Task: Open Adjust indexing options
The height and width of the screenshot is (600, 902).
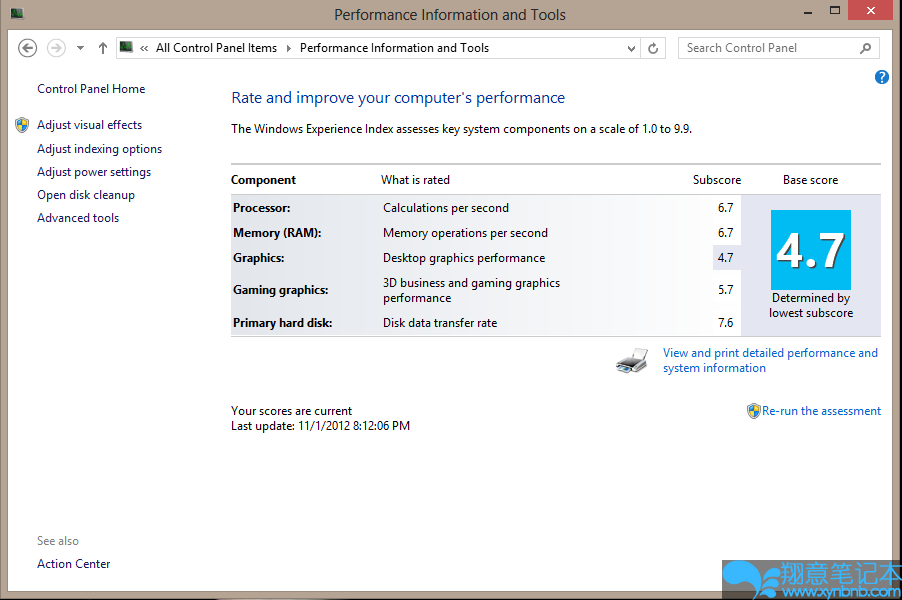Action: tap(100, 149)
